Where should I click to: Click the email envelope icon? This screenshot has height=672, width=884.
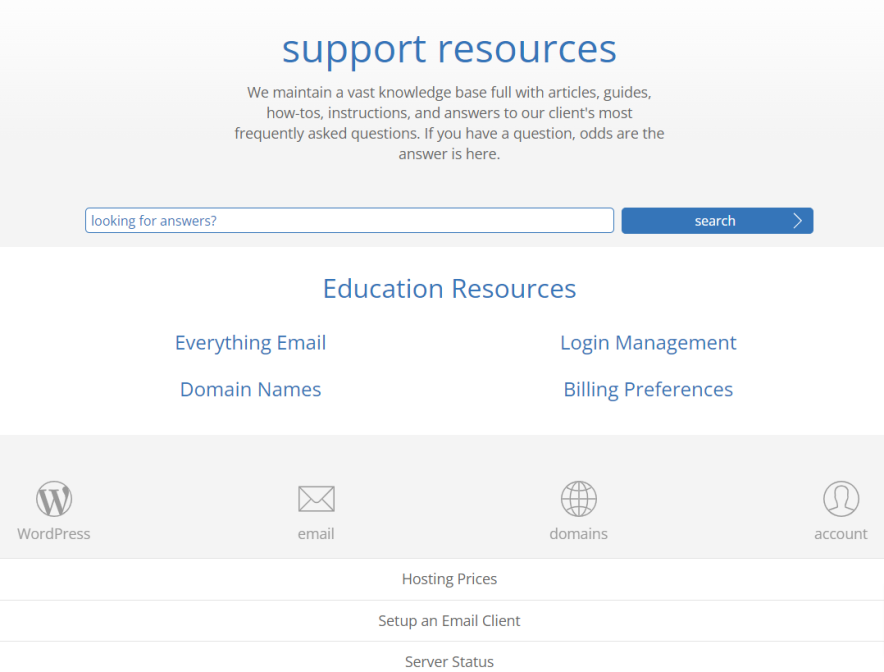(316, 499)
